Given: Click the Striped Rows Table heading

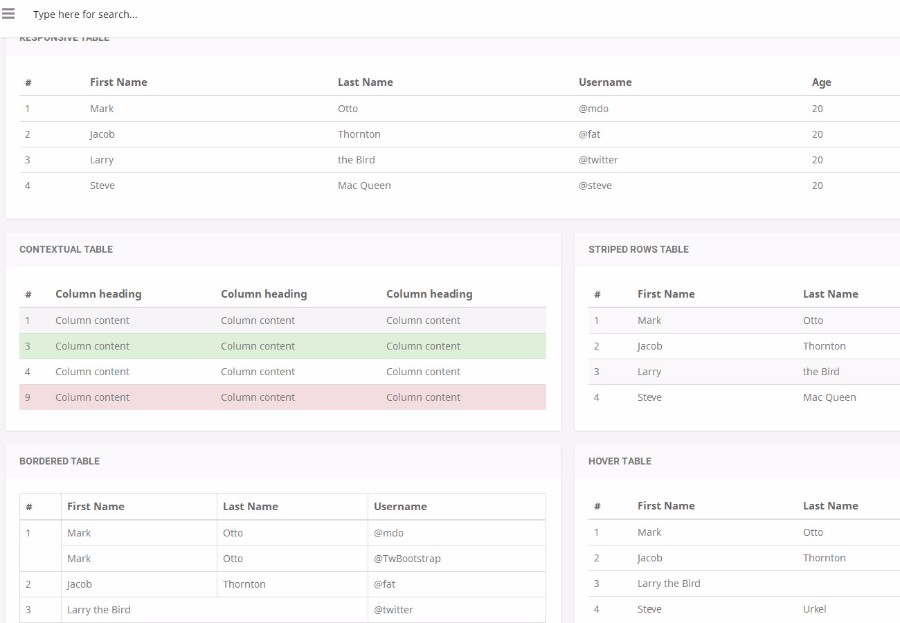Looking at the screenshot, I should (x=638, y=249).
